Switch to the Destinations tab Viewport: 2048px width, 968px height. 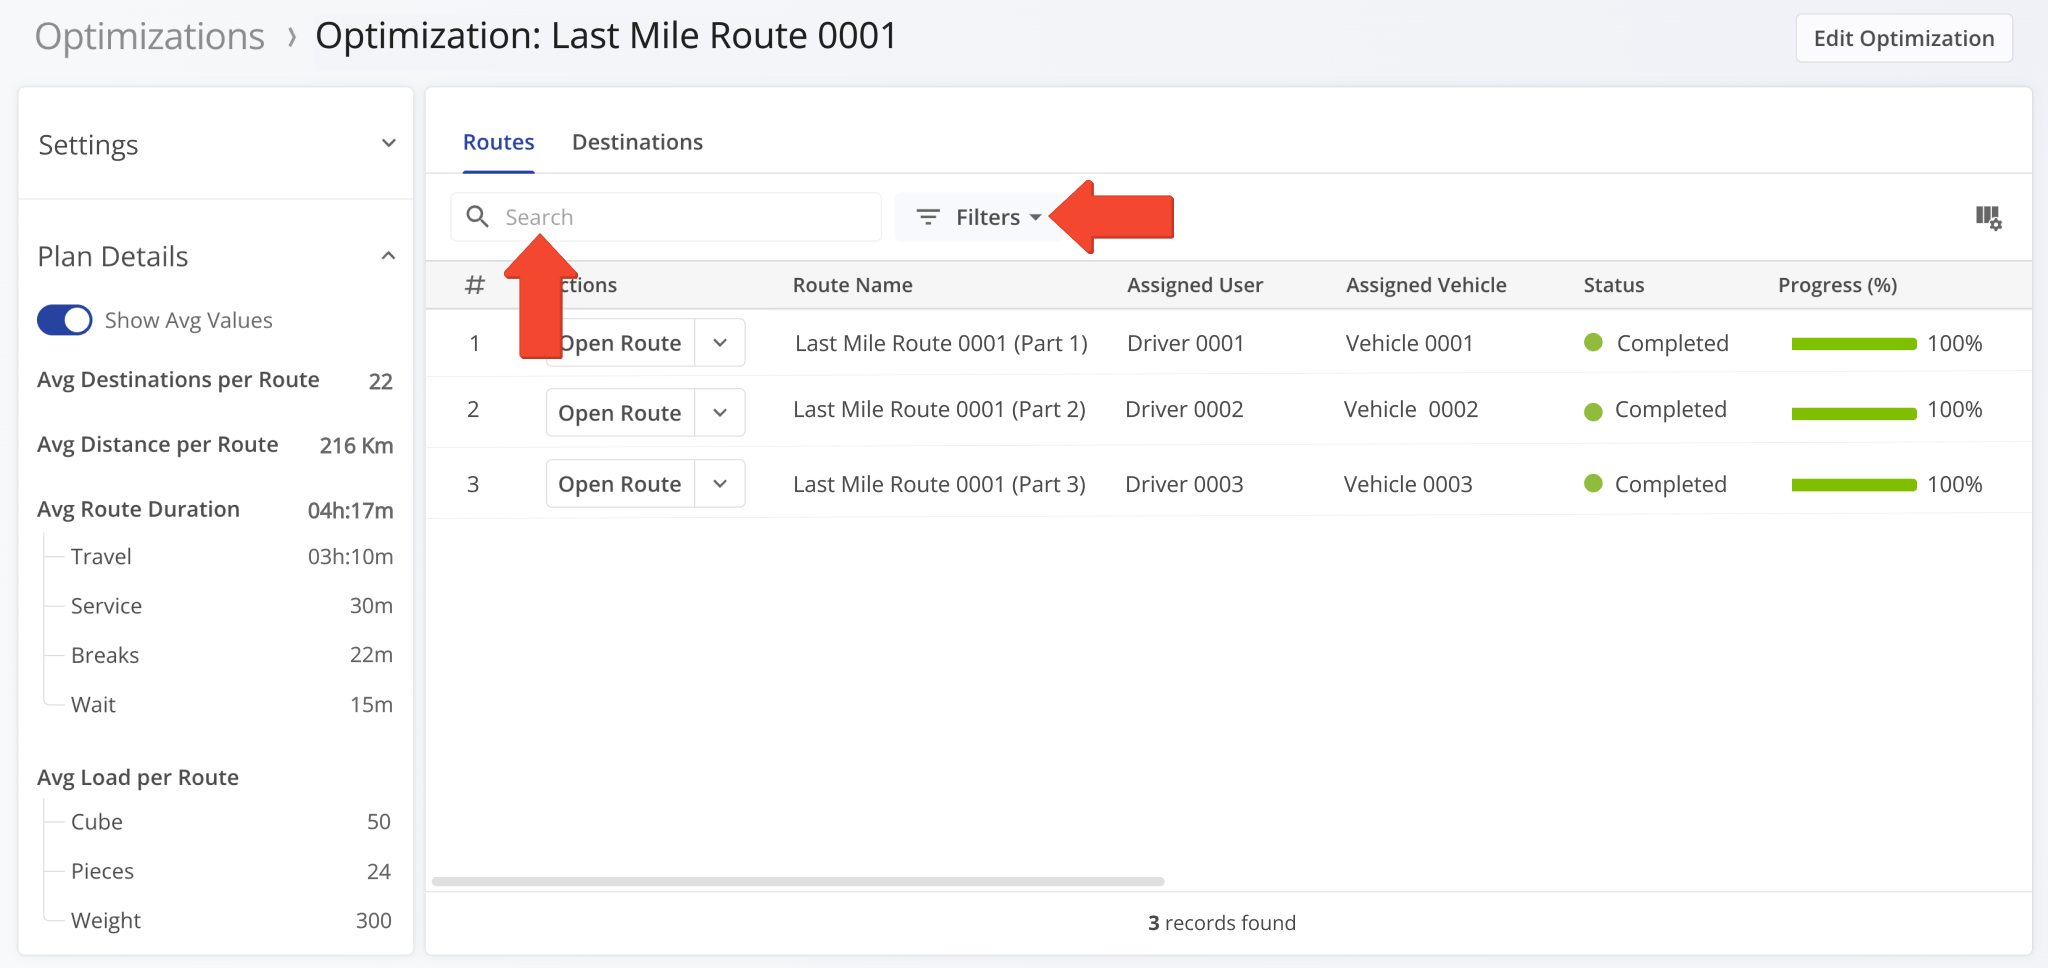click(637, 142)
